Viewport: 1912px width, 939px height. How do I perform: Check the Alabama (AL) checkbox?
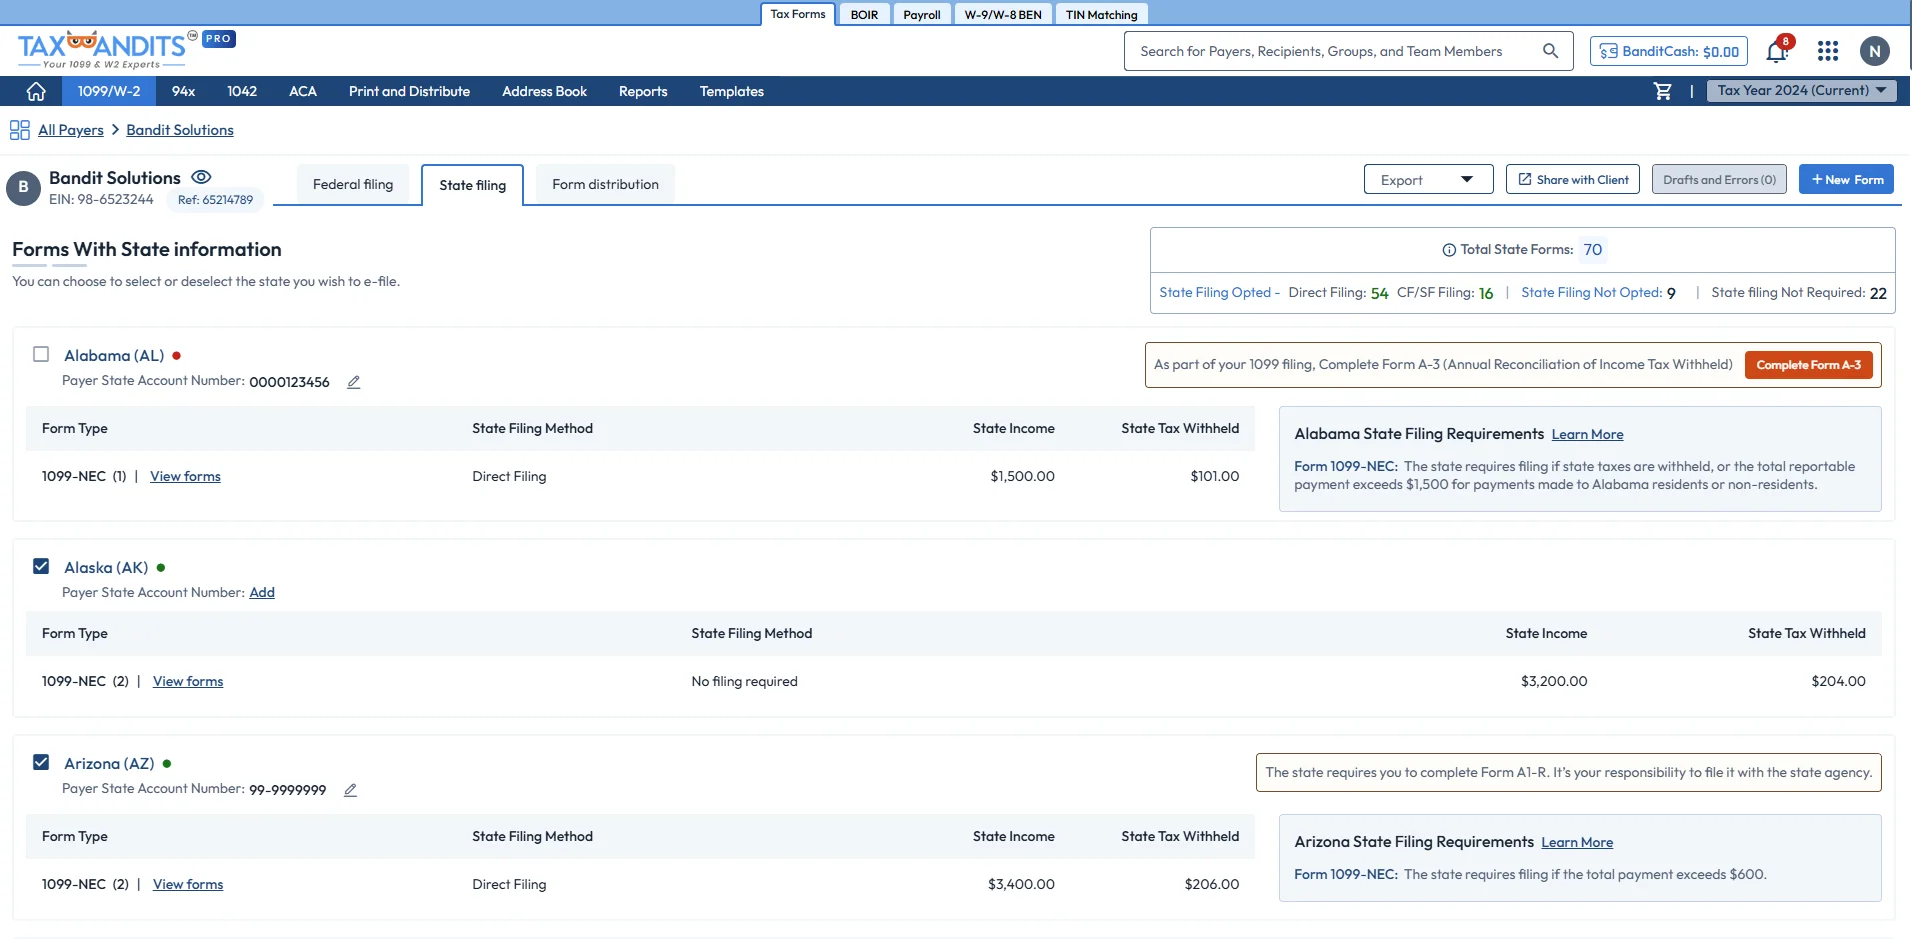[41, 354]
